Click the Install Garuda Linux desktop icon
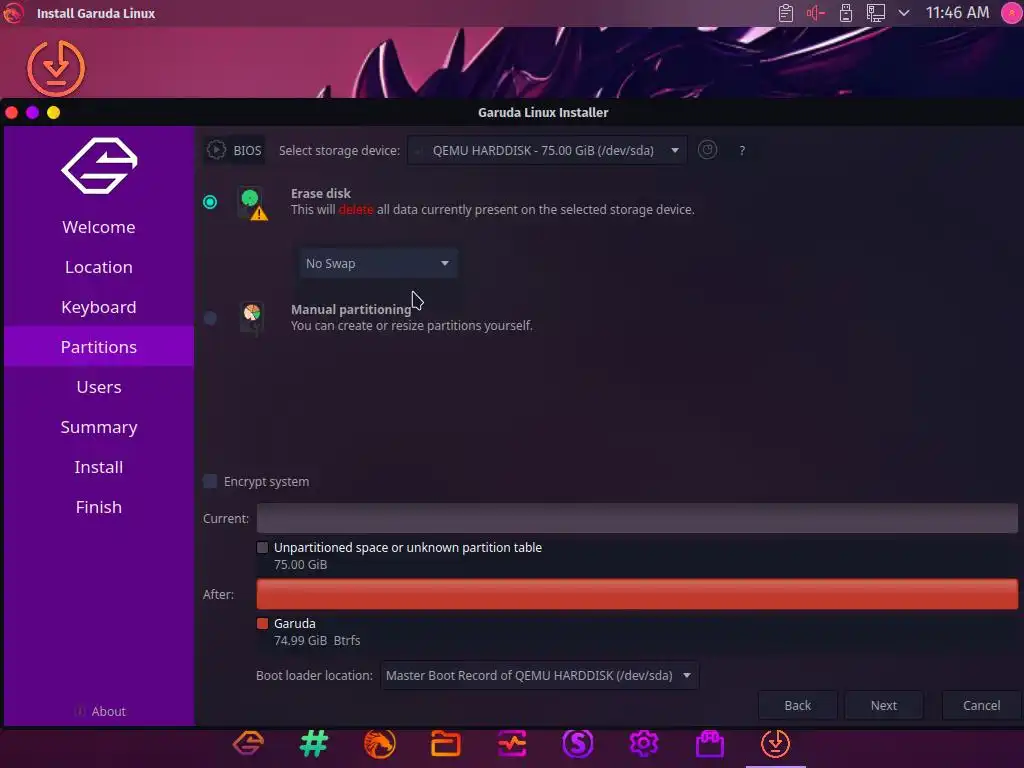1024x768 pixels. tap(56, 68)
